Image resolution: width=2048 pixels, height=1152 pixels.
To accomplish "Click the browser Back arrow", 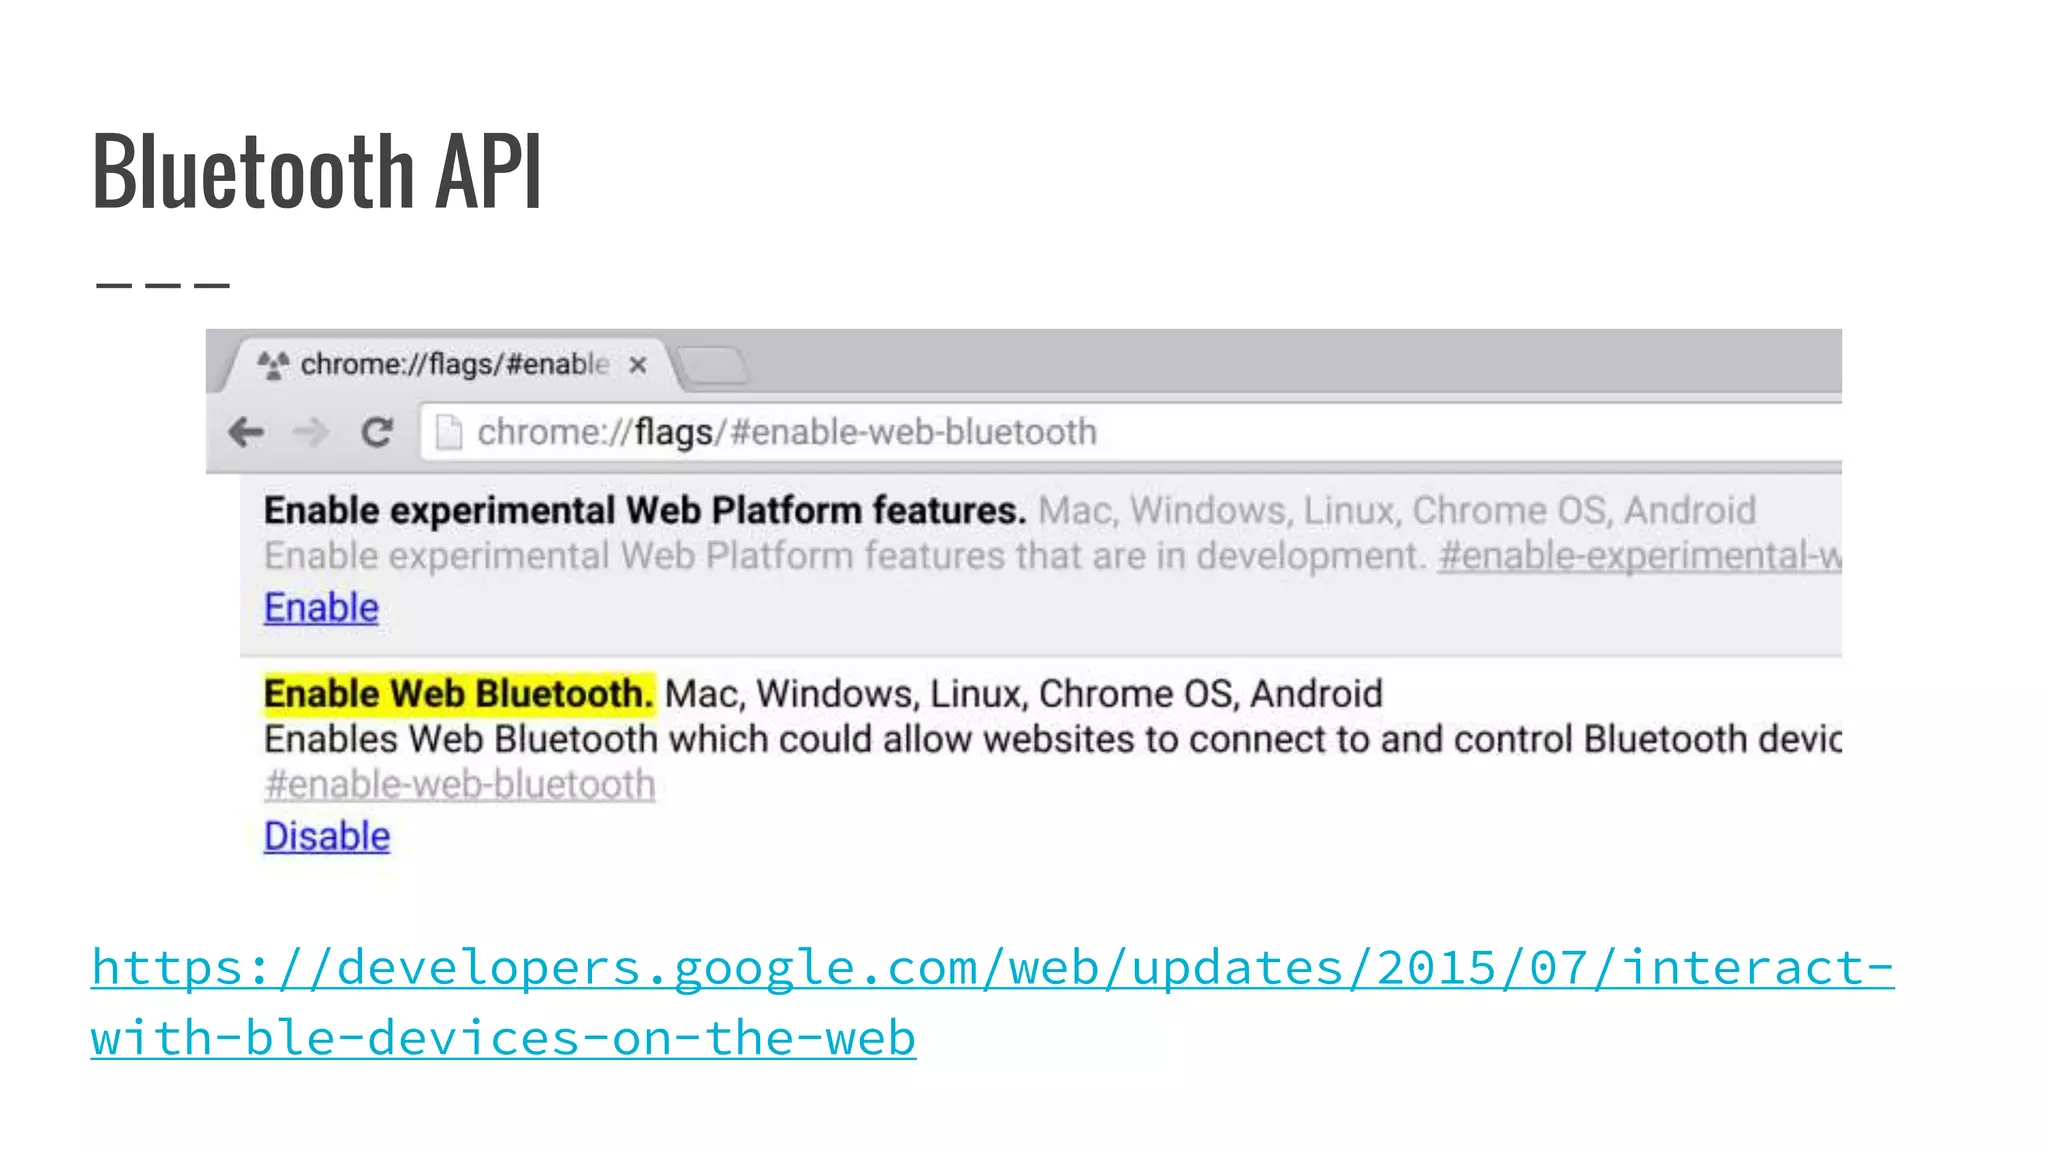I will pyautogui.click(x=246, y=432).
